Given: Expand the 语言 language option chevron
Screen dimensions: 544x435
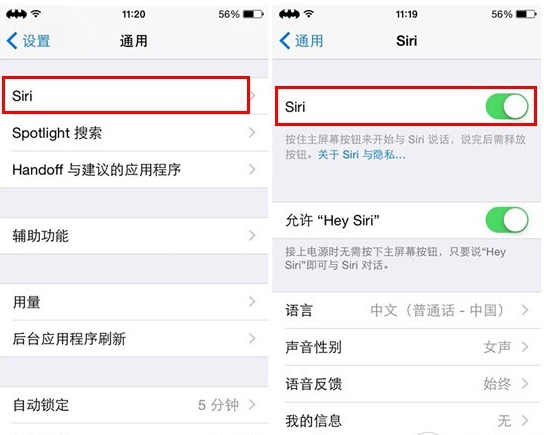Looking at the screenshot, I should 526,310.
